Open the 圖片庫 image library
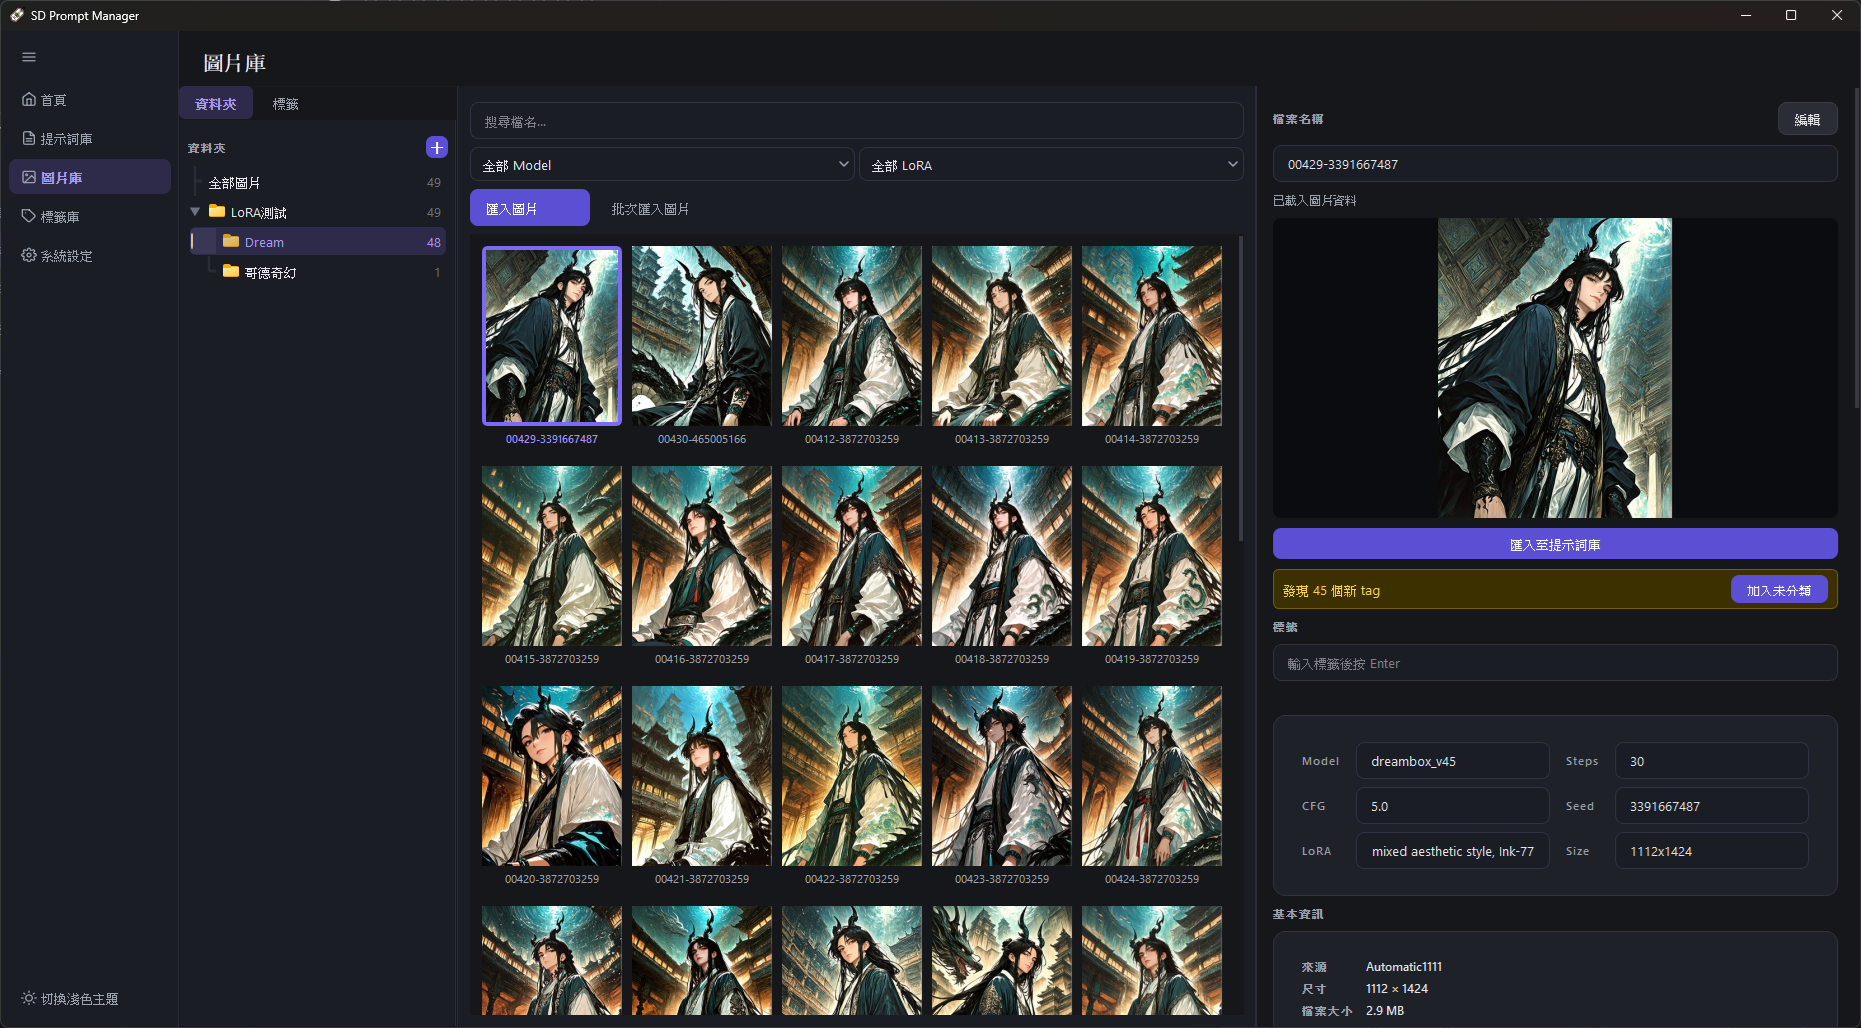Viewport: 1861px width, 1028px height. 90,177
